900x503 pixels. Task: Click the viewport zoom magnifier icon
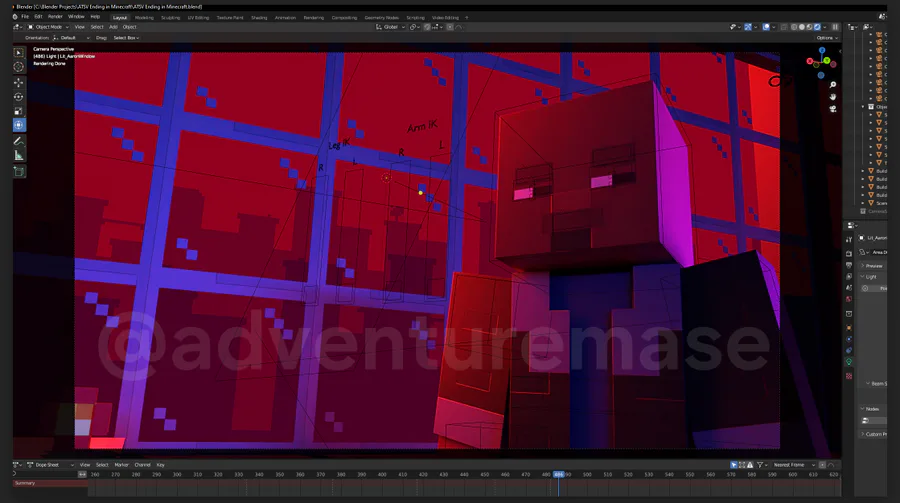[x=833, y=85]
